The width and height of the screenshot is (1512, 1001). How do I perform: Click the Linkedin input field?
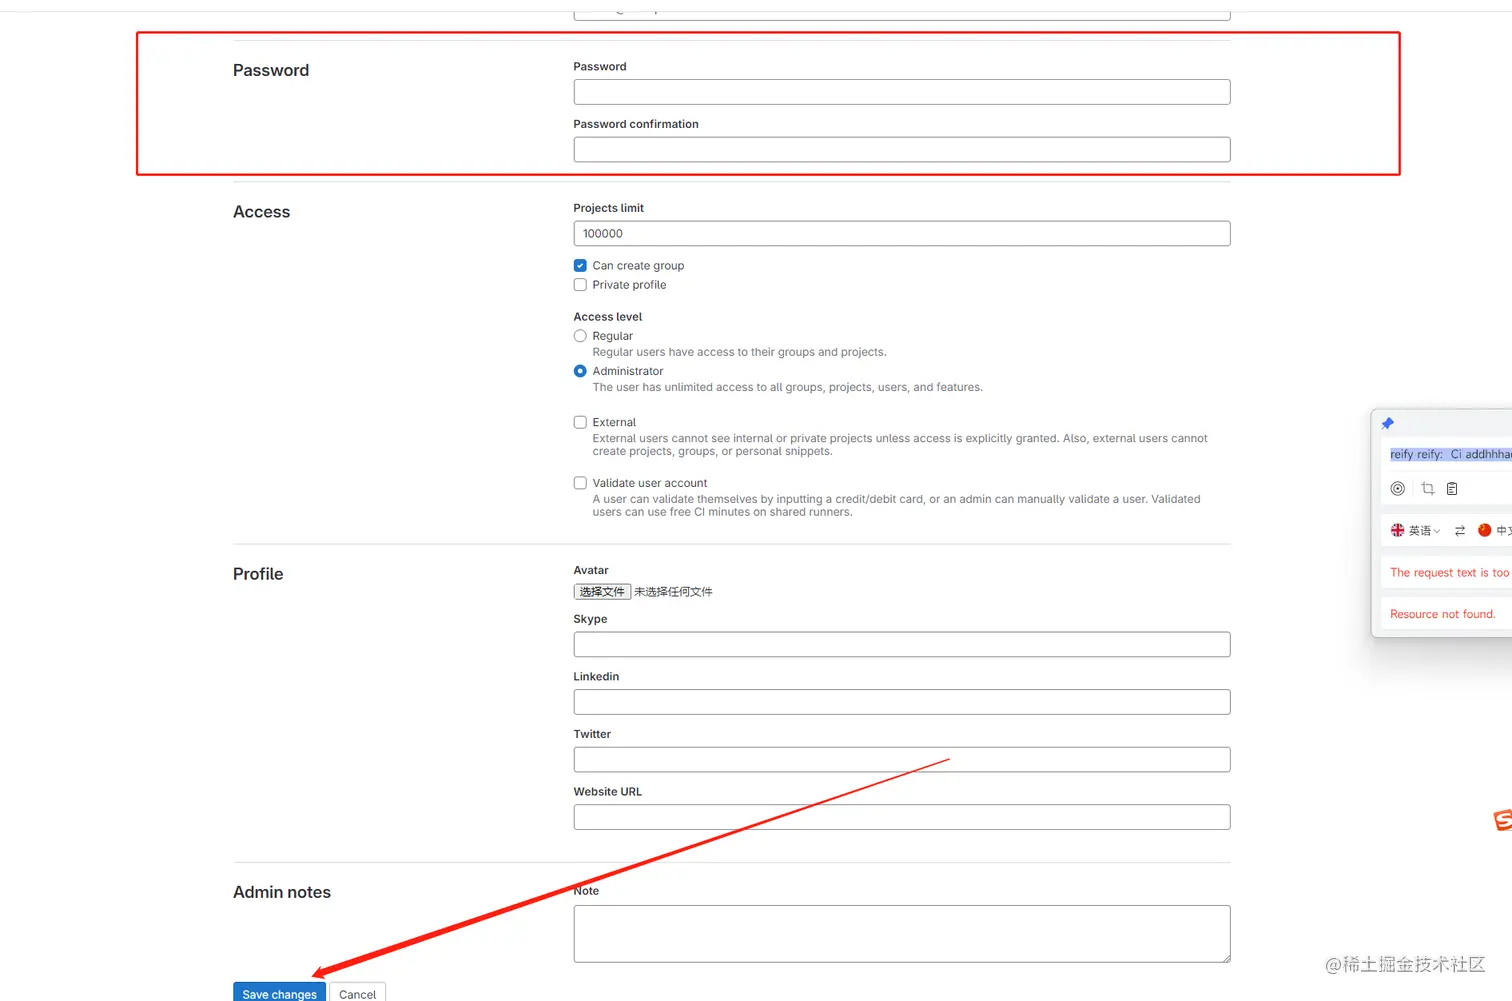tap(901, 702)
